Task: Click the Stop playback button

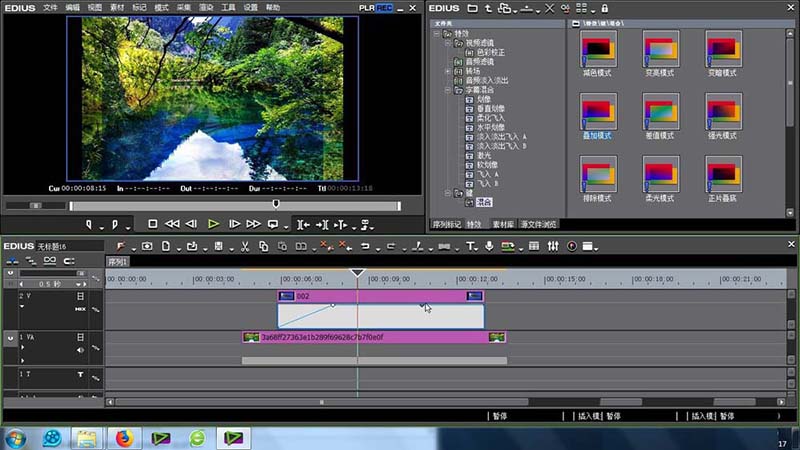Action: point(153,224)
